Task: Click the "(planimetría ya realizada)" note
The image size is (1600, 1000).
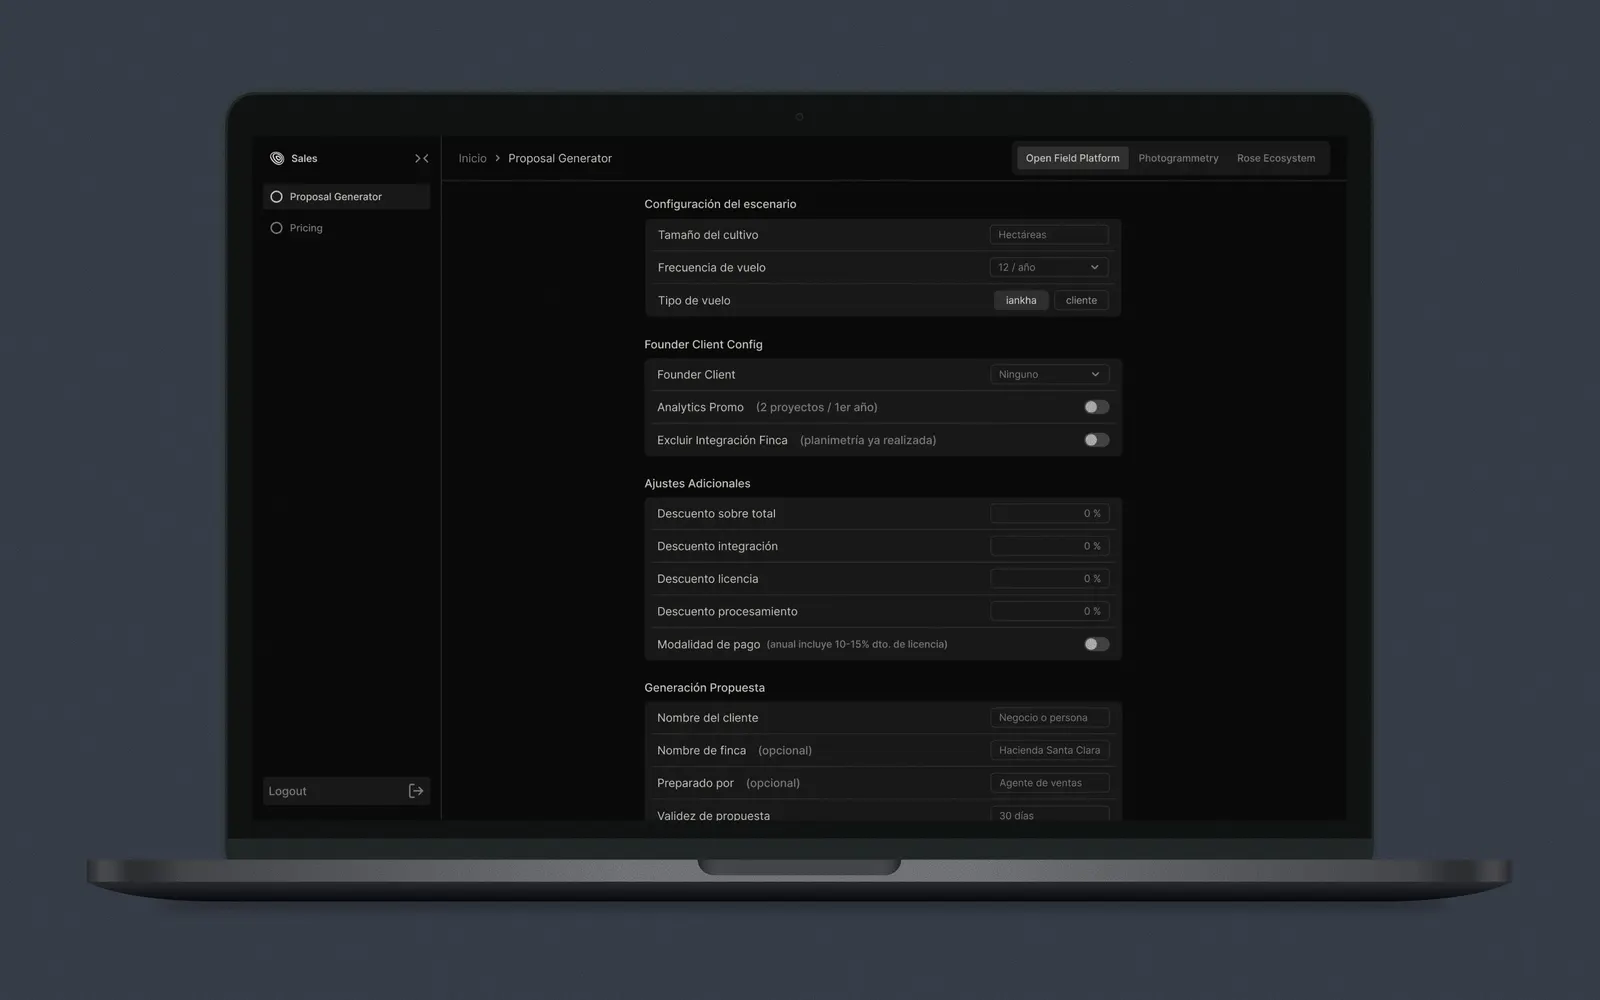Action: 868,440
